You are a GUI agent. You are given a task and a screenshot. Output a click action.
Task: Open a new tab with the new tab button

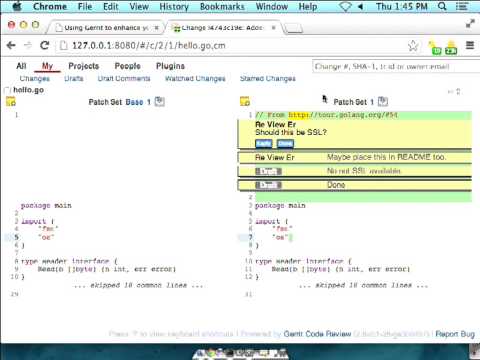(294, 29)
